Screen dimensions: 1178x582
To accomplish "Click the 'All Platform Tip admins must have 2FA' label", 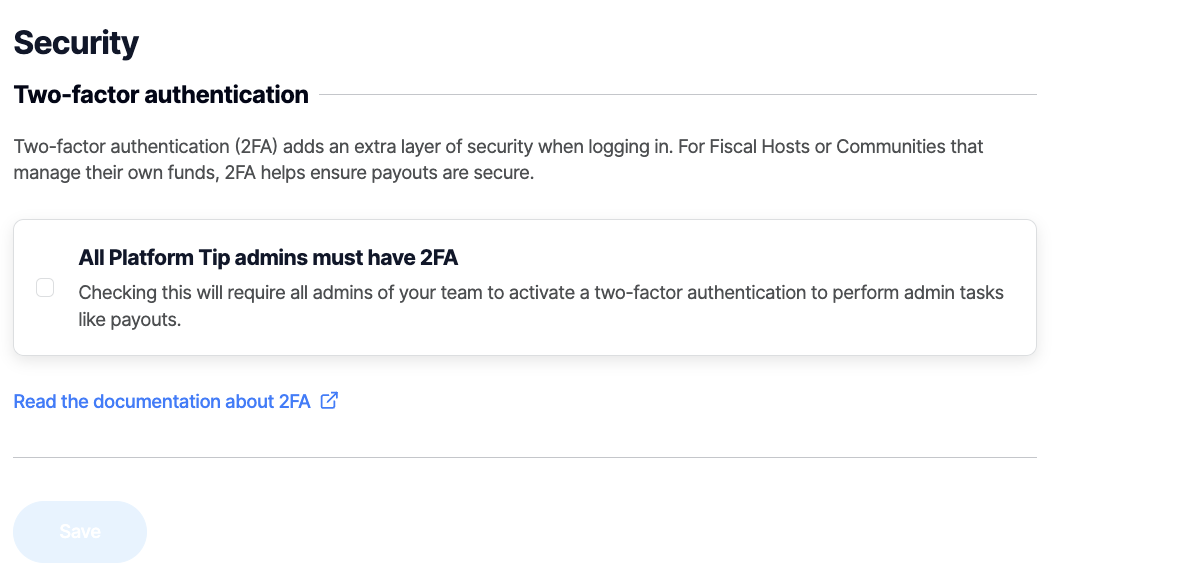I will click(x=268, y=258).
